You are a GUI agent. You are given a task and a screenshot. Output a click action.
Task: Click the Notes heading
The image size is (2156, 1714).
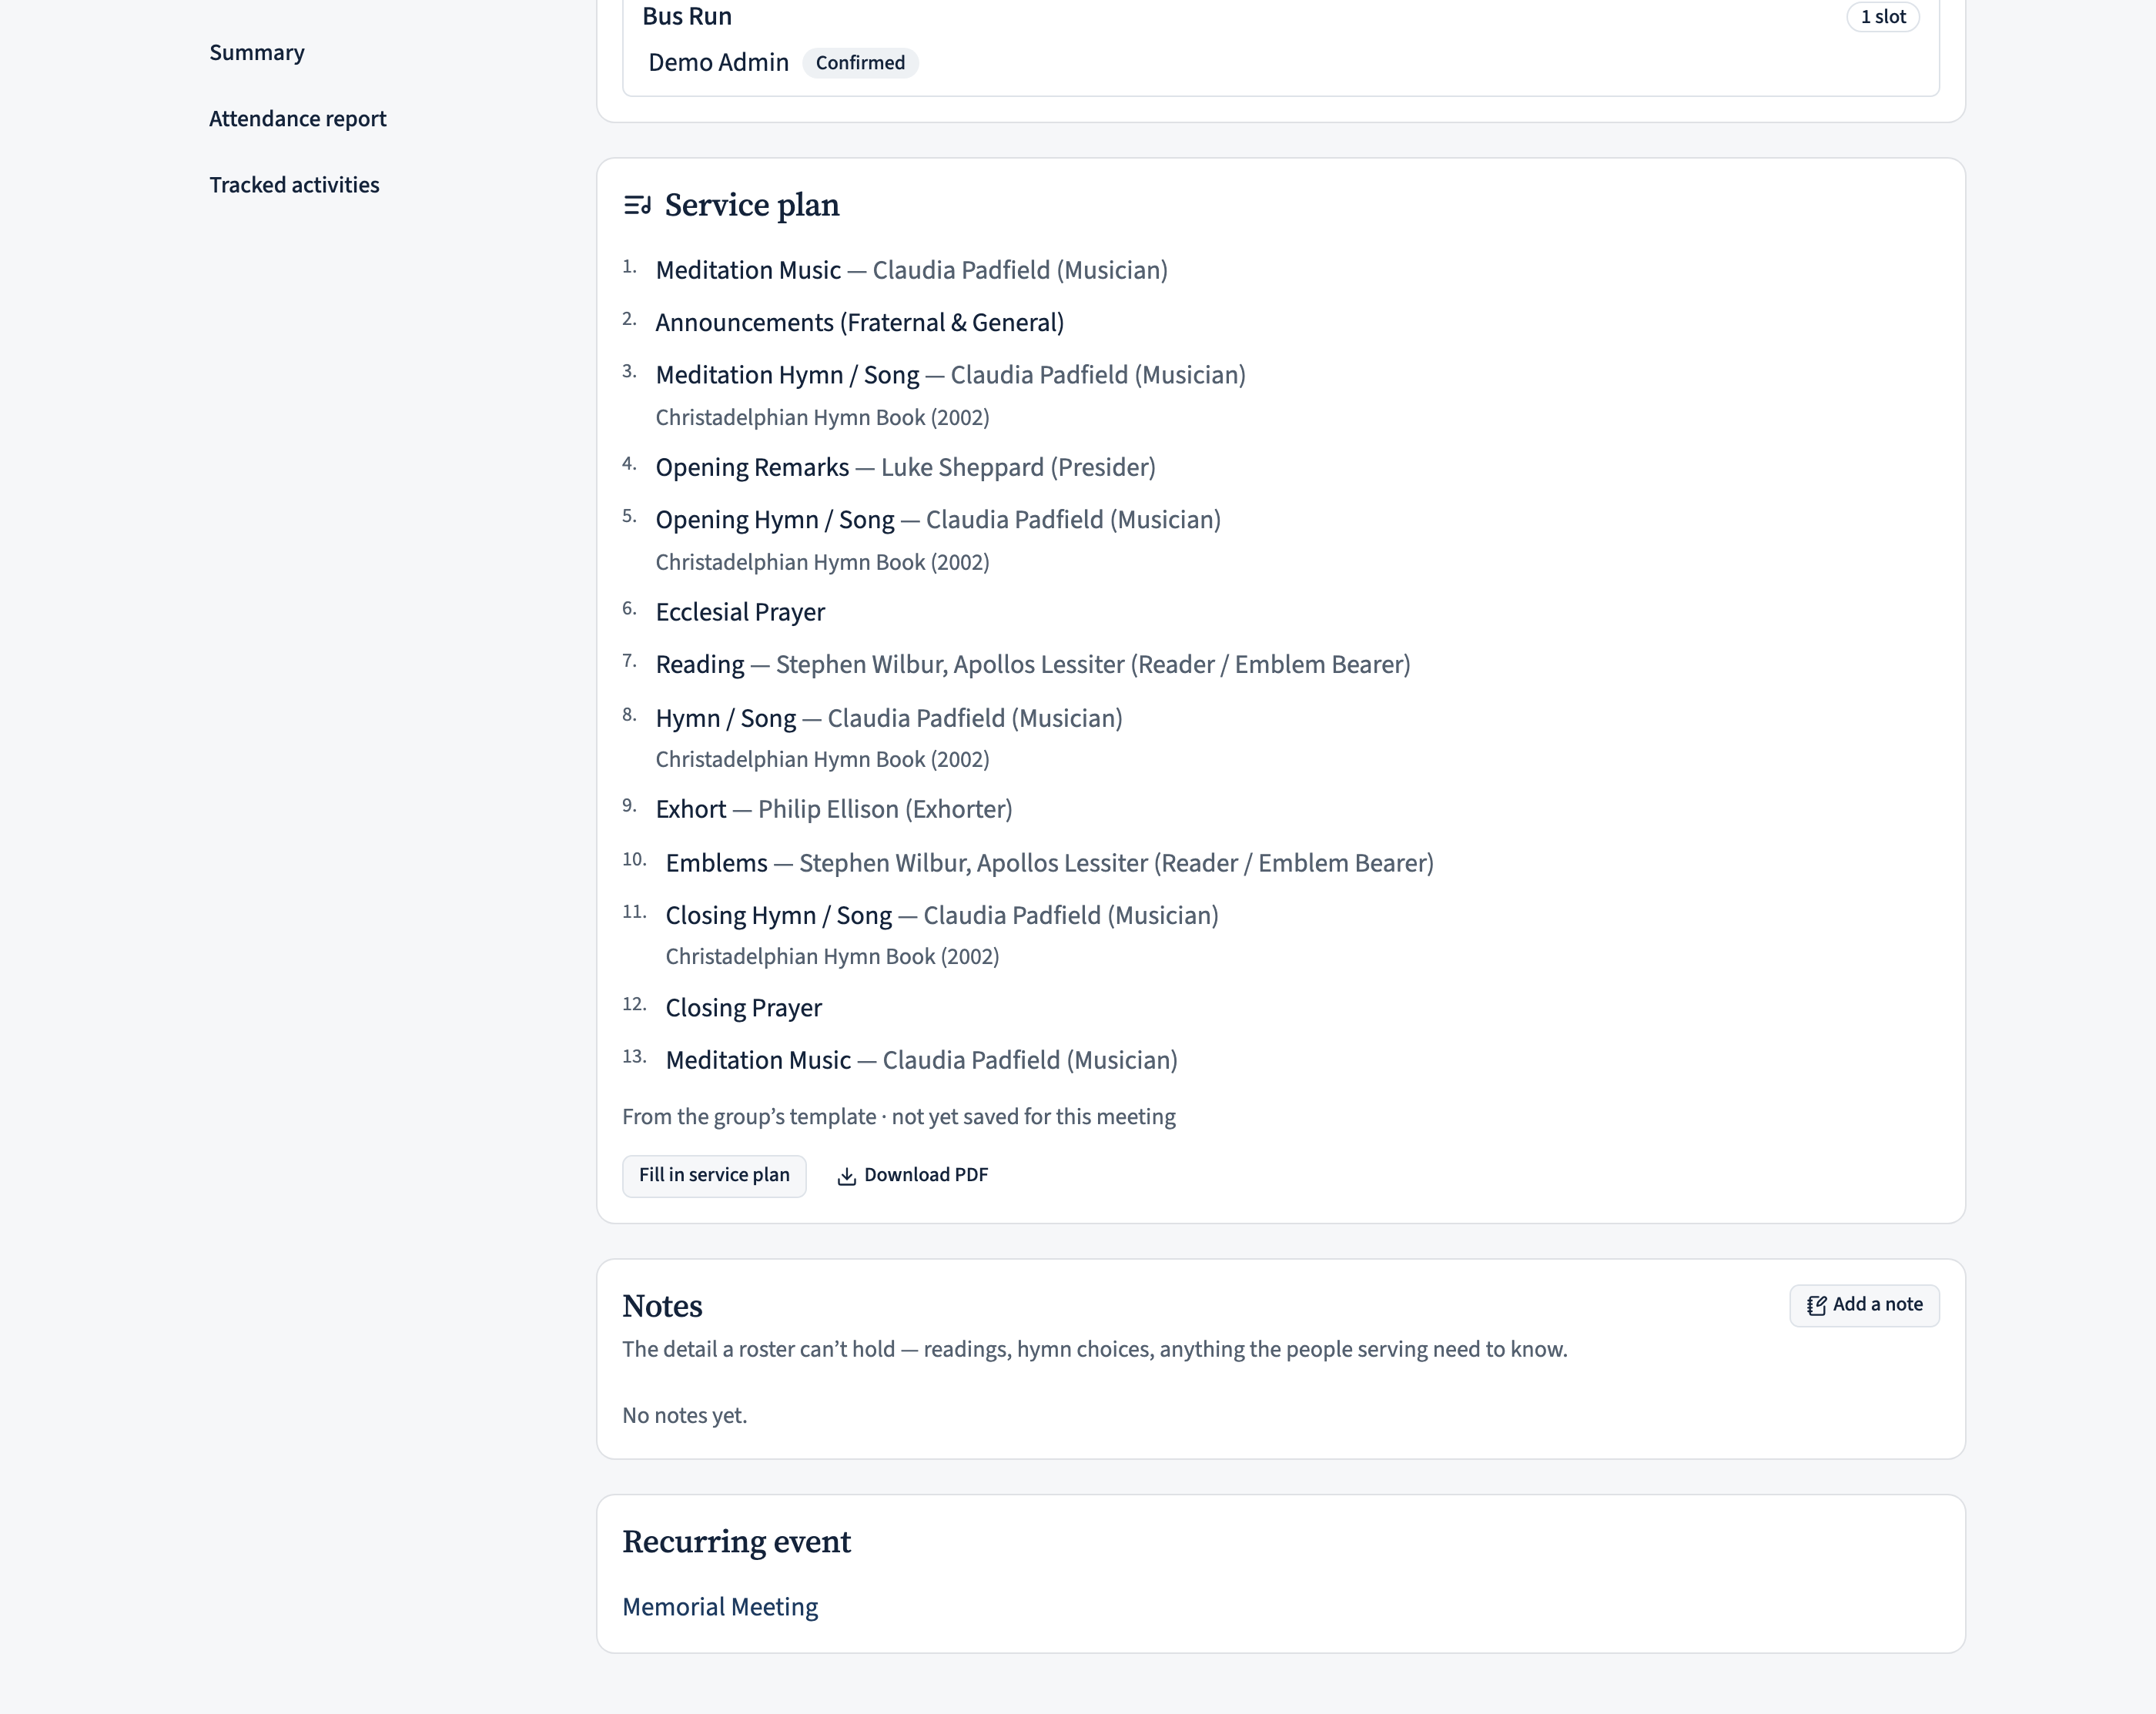click(x=662, y=1306)
